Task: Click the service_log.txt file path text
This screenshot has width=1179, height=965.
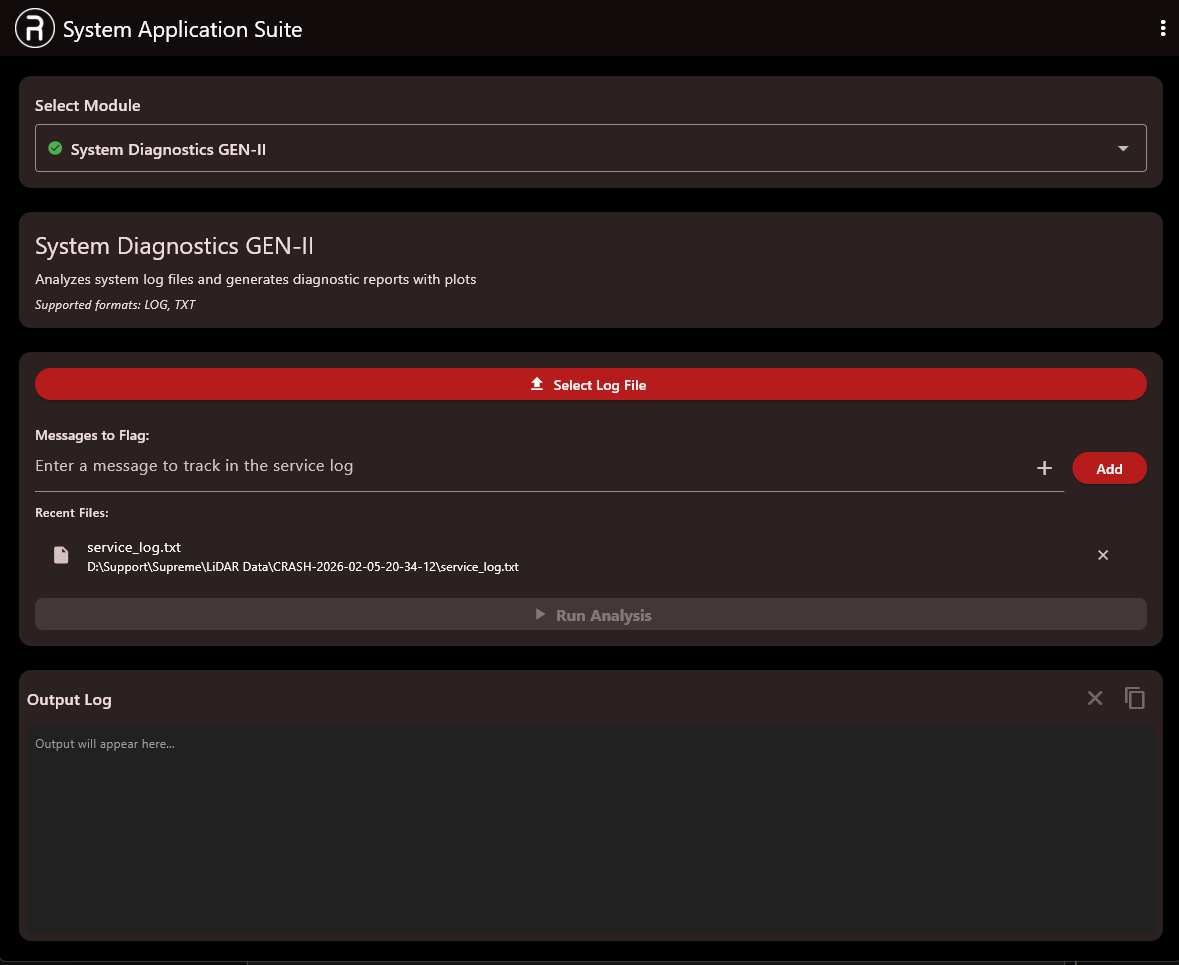Action: [x=303, y=567]
